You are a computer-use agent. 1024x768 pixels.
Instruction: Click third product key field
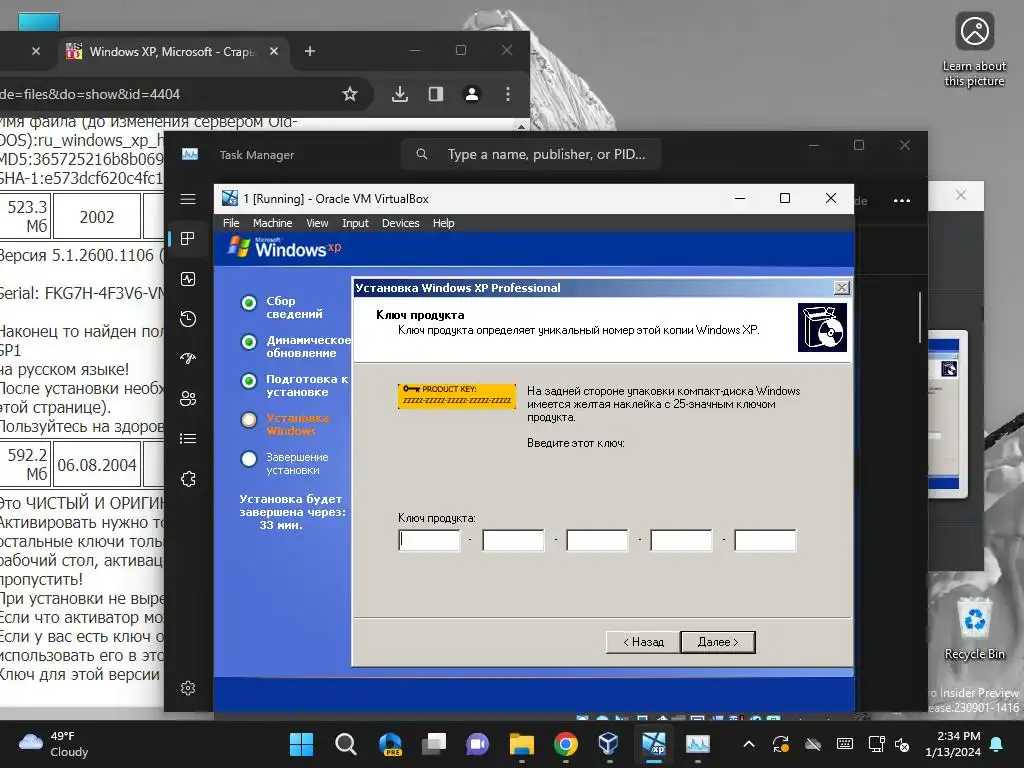tap(597, 541)
